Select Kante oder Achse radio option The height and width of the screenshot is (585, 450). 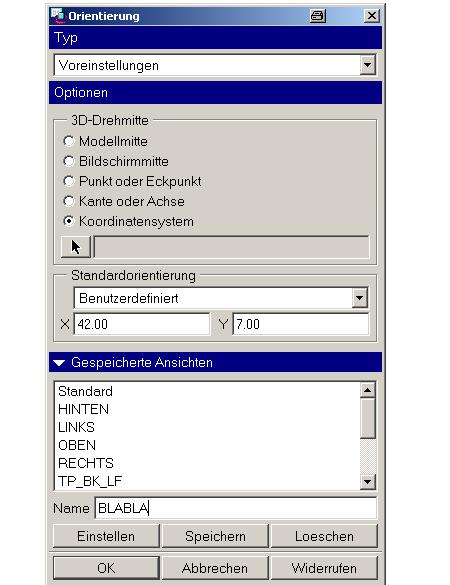69,201
